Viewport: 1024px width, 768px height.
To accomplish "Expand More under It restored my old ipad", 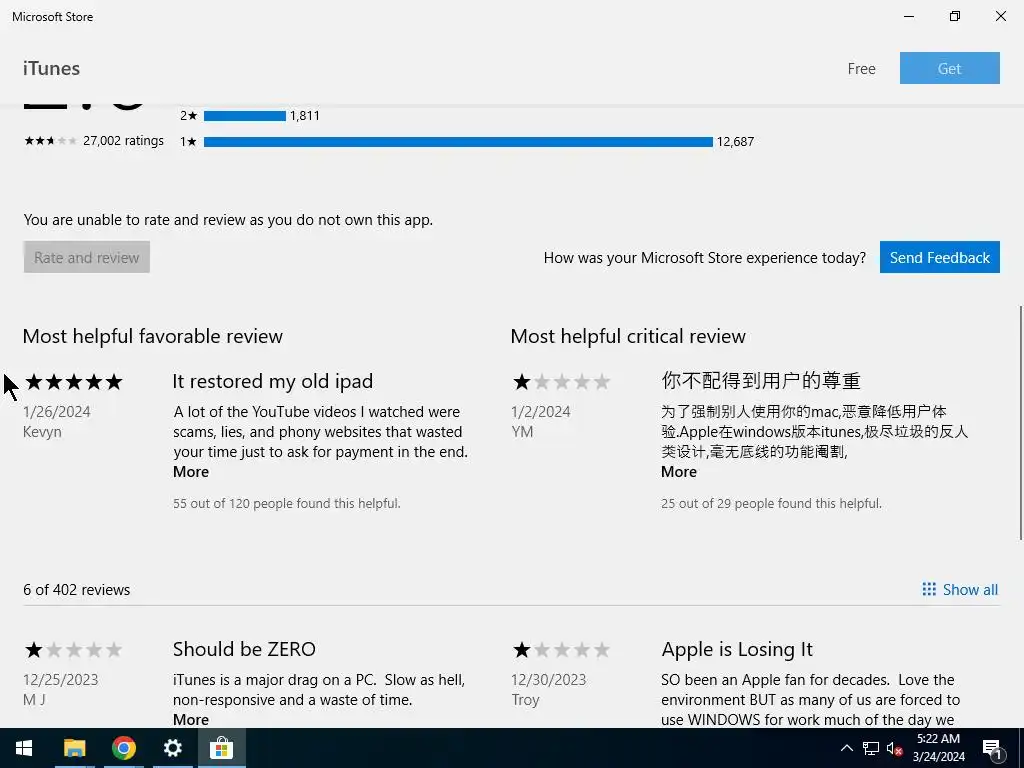I will (x=191, y=472).
